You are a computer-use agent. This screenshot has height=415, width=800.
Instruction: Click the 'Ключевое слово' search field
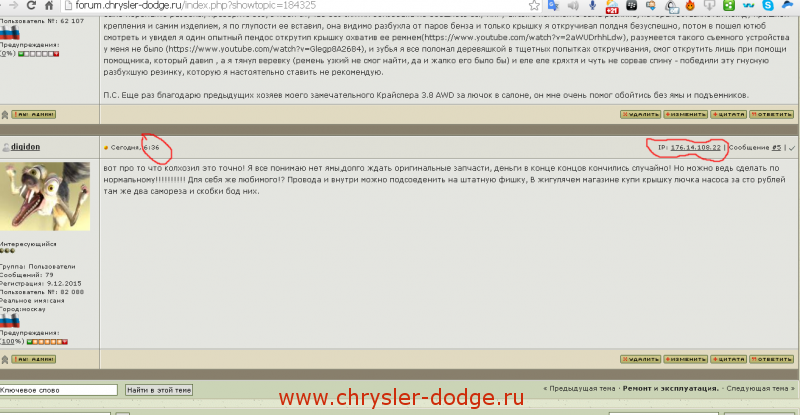click(58, 390)
